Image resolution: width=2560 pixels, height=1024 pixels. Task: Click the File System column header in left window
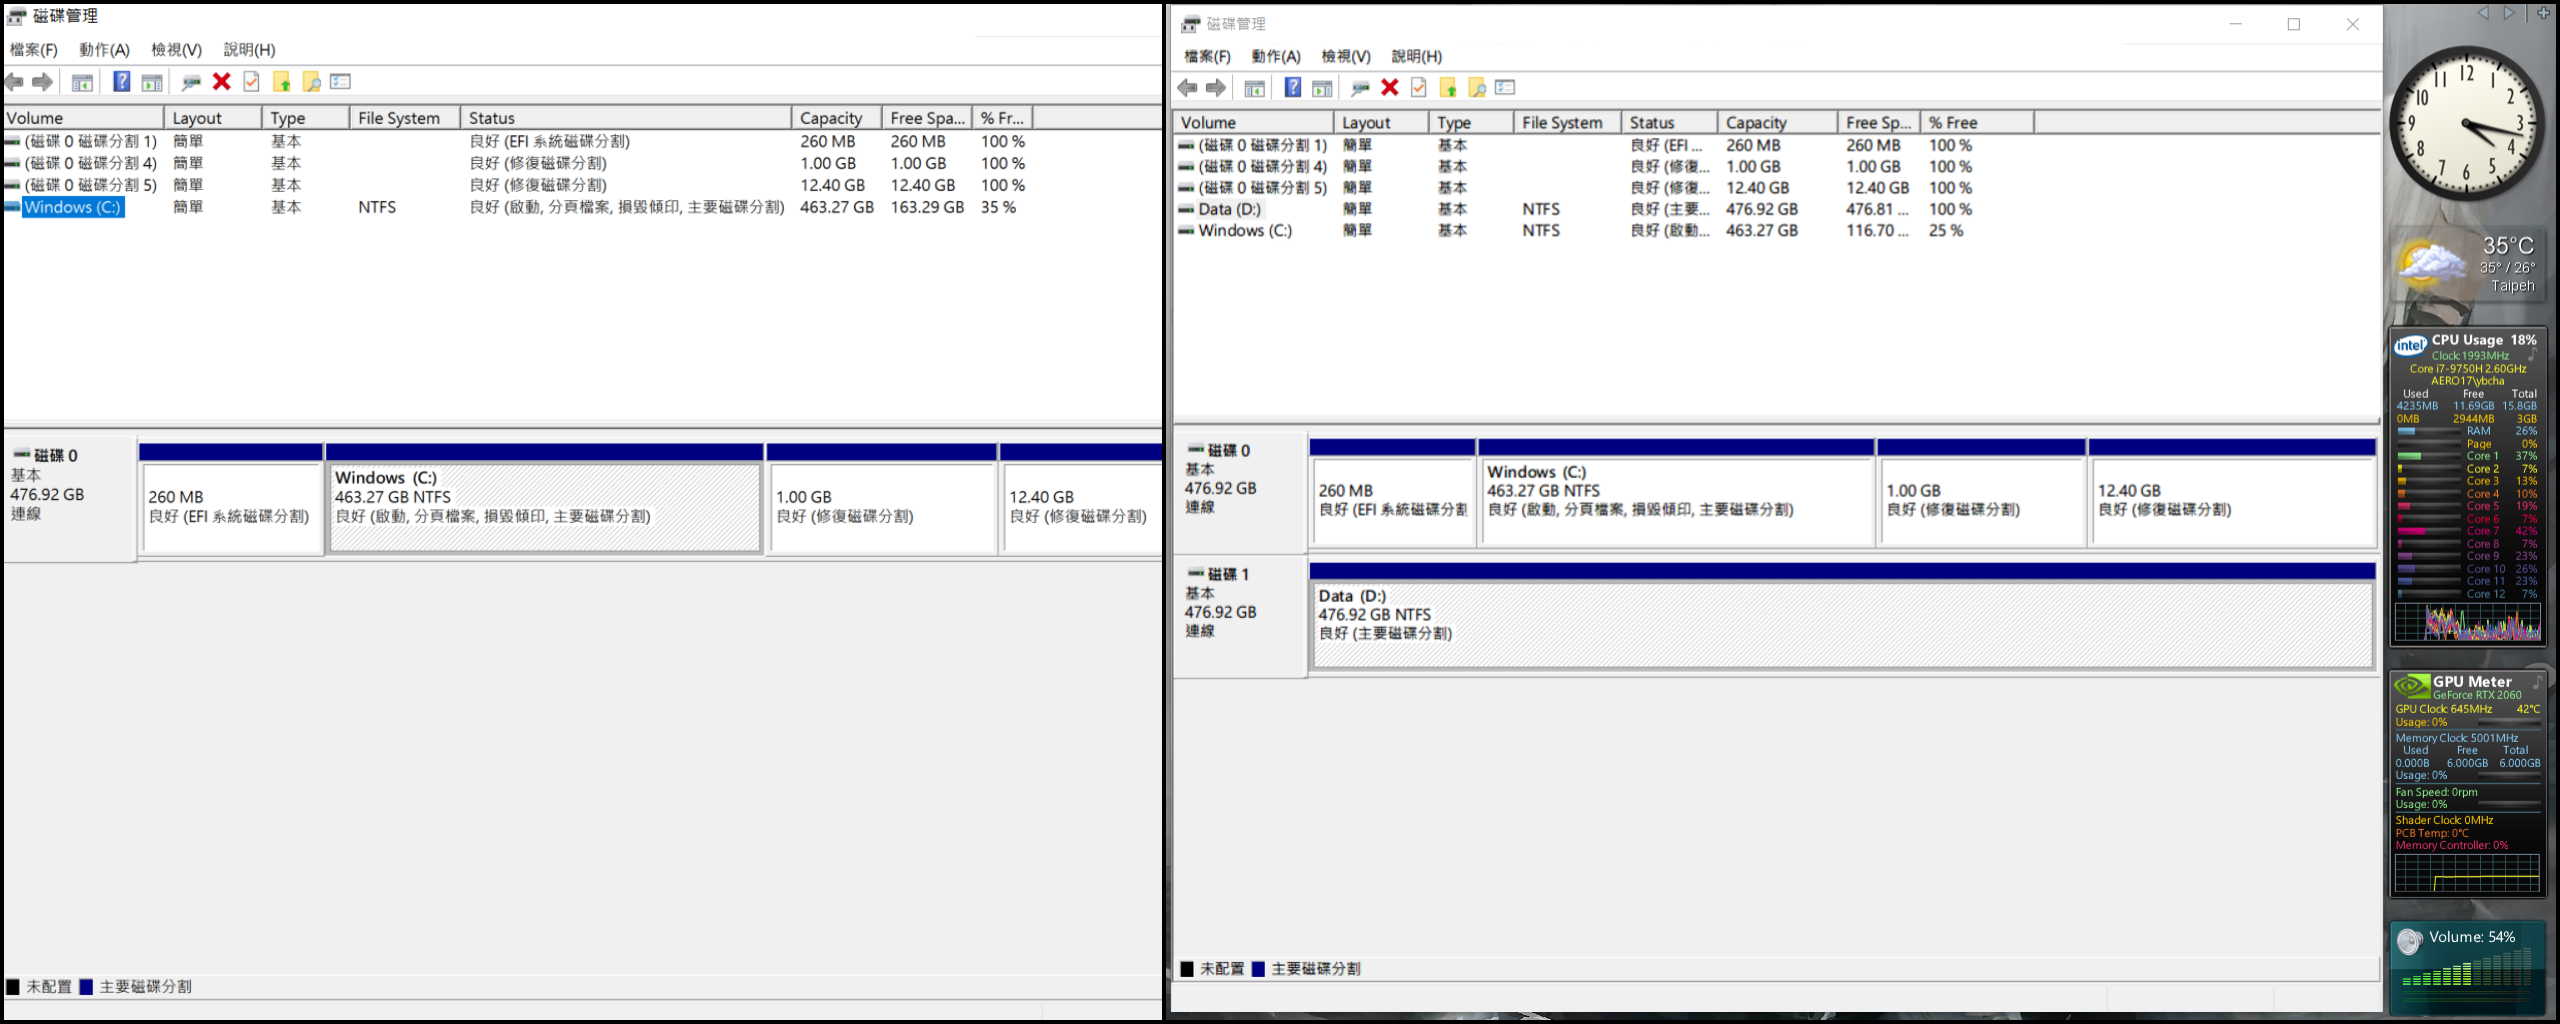[399, 118]
